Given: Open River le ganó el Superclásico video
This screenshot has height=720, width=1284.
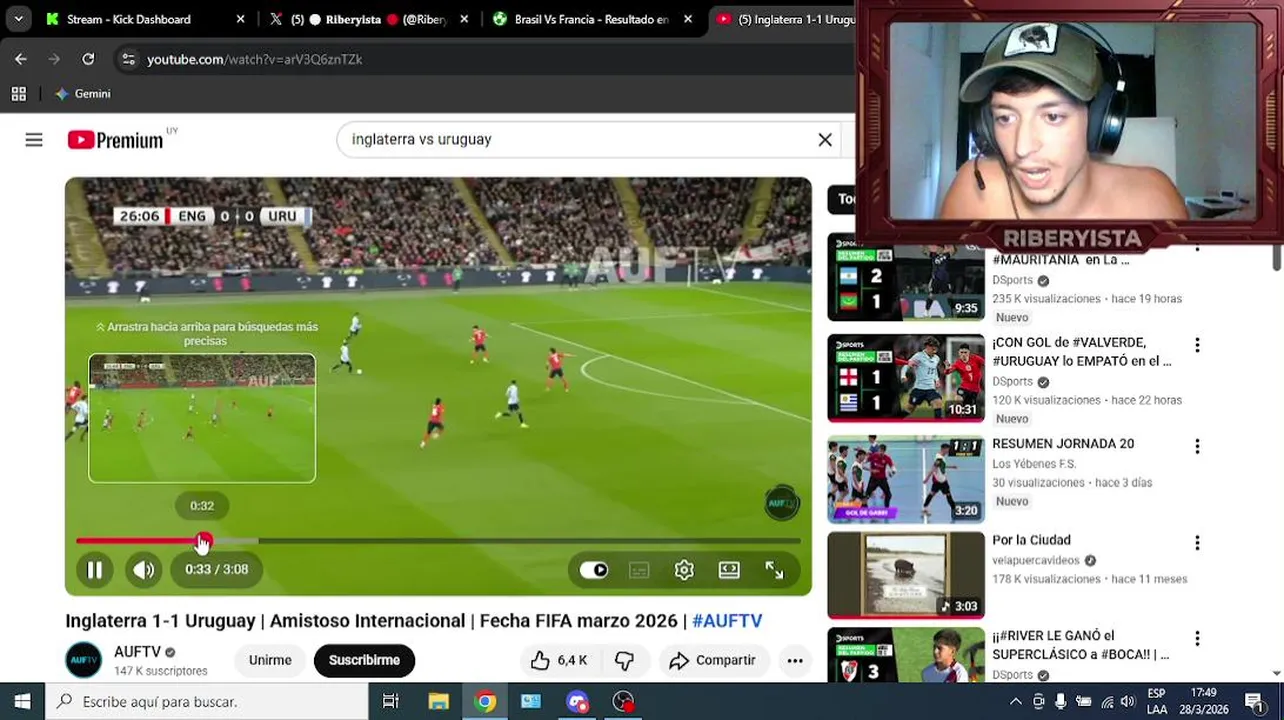Looking at the screenshot, I should [x=906, y=655].
